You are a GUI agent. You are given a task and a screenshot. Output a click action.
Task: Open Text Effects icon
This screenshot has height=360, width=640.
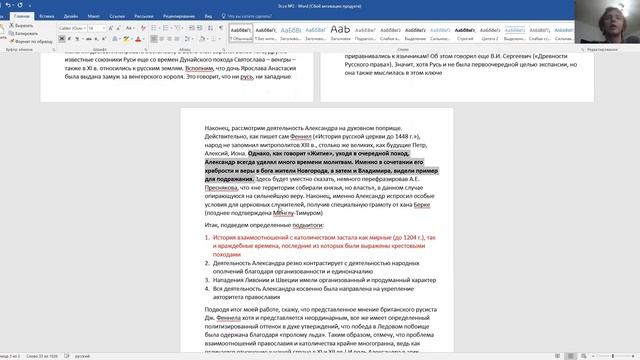tap(115, 39)
